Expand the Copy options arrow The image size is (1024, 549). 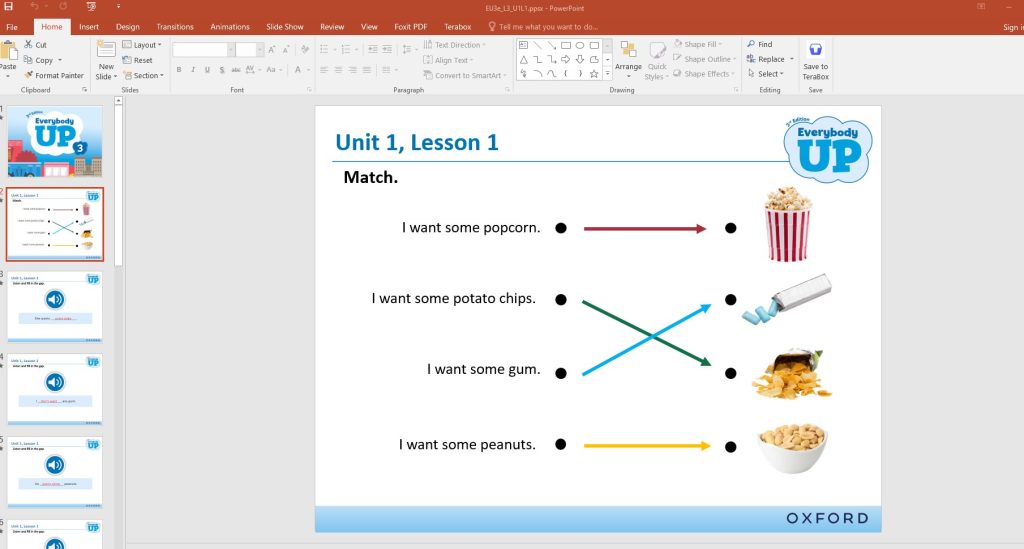click(60, 60)
